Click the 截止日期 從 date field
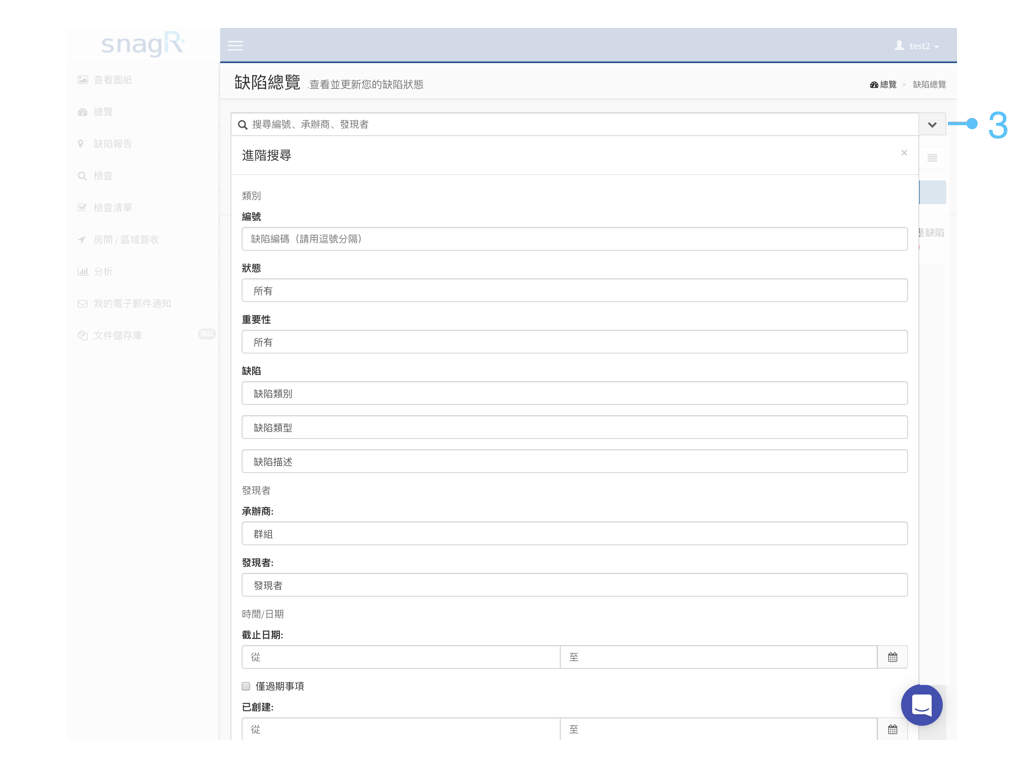1024x768 pixels. pyautogui.click(x=401, y=658)
